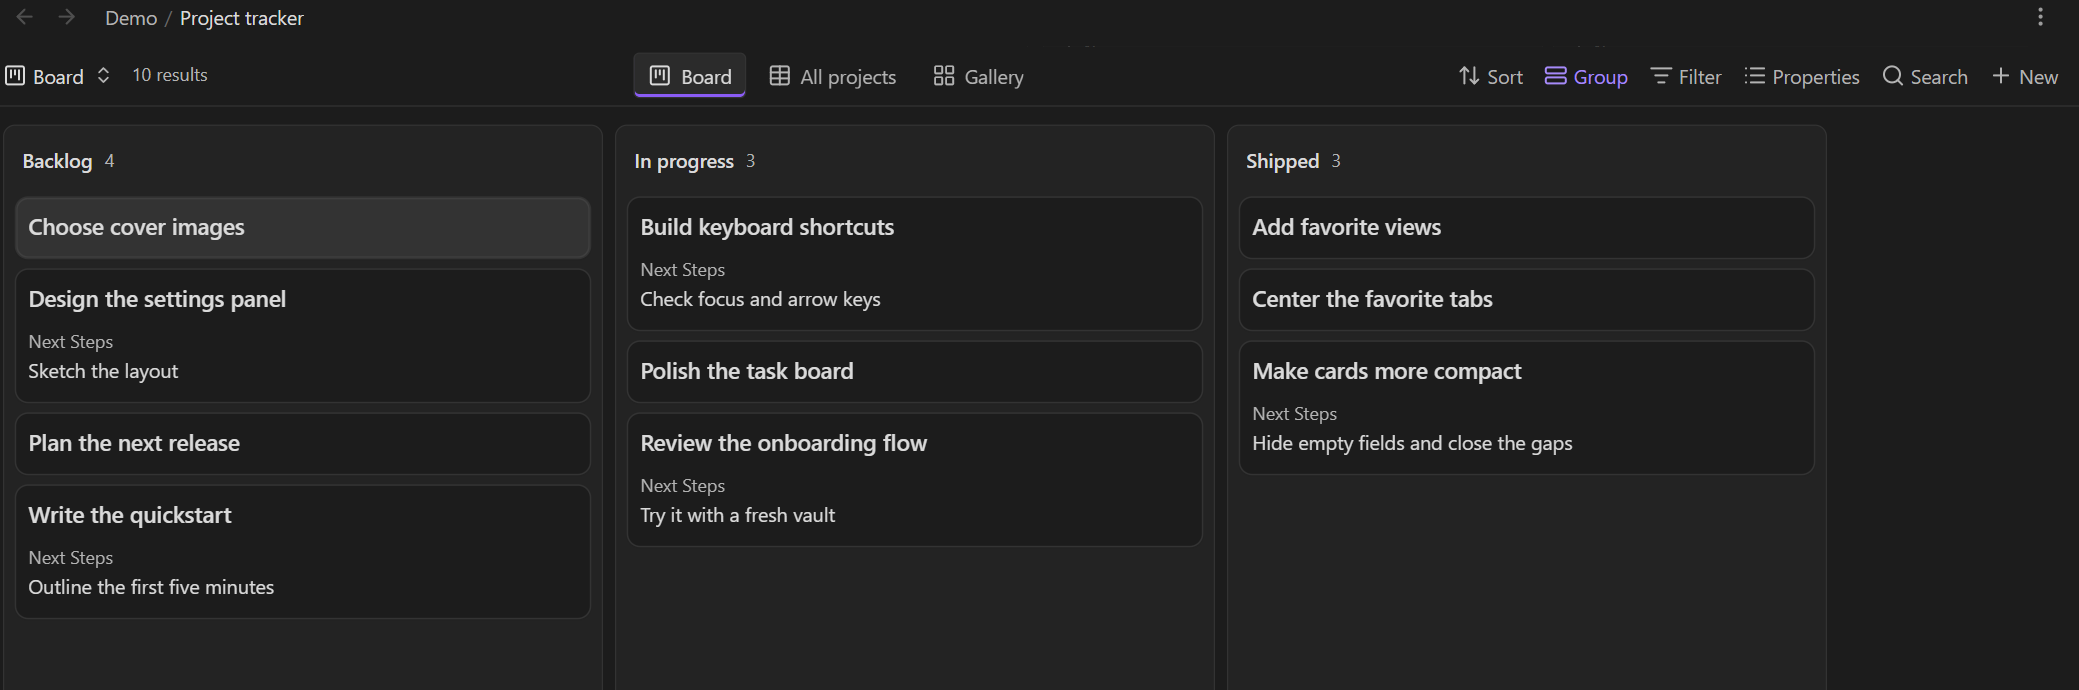
Task: Expand the Board view switcher chevrons
Action: pyautogui.click(x=103, y=76)
